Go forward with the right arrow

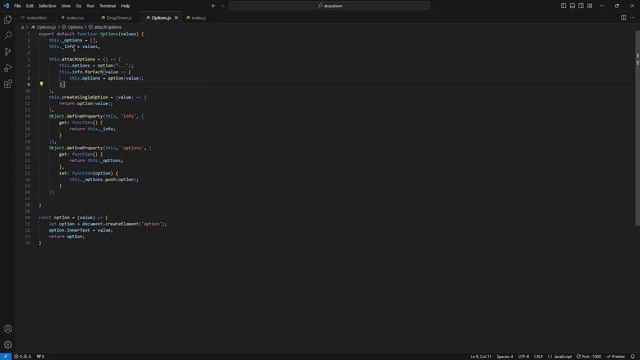pos(223,6)
